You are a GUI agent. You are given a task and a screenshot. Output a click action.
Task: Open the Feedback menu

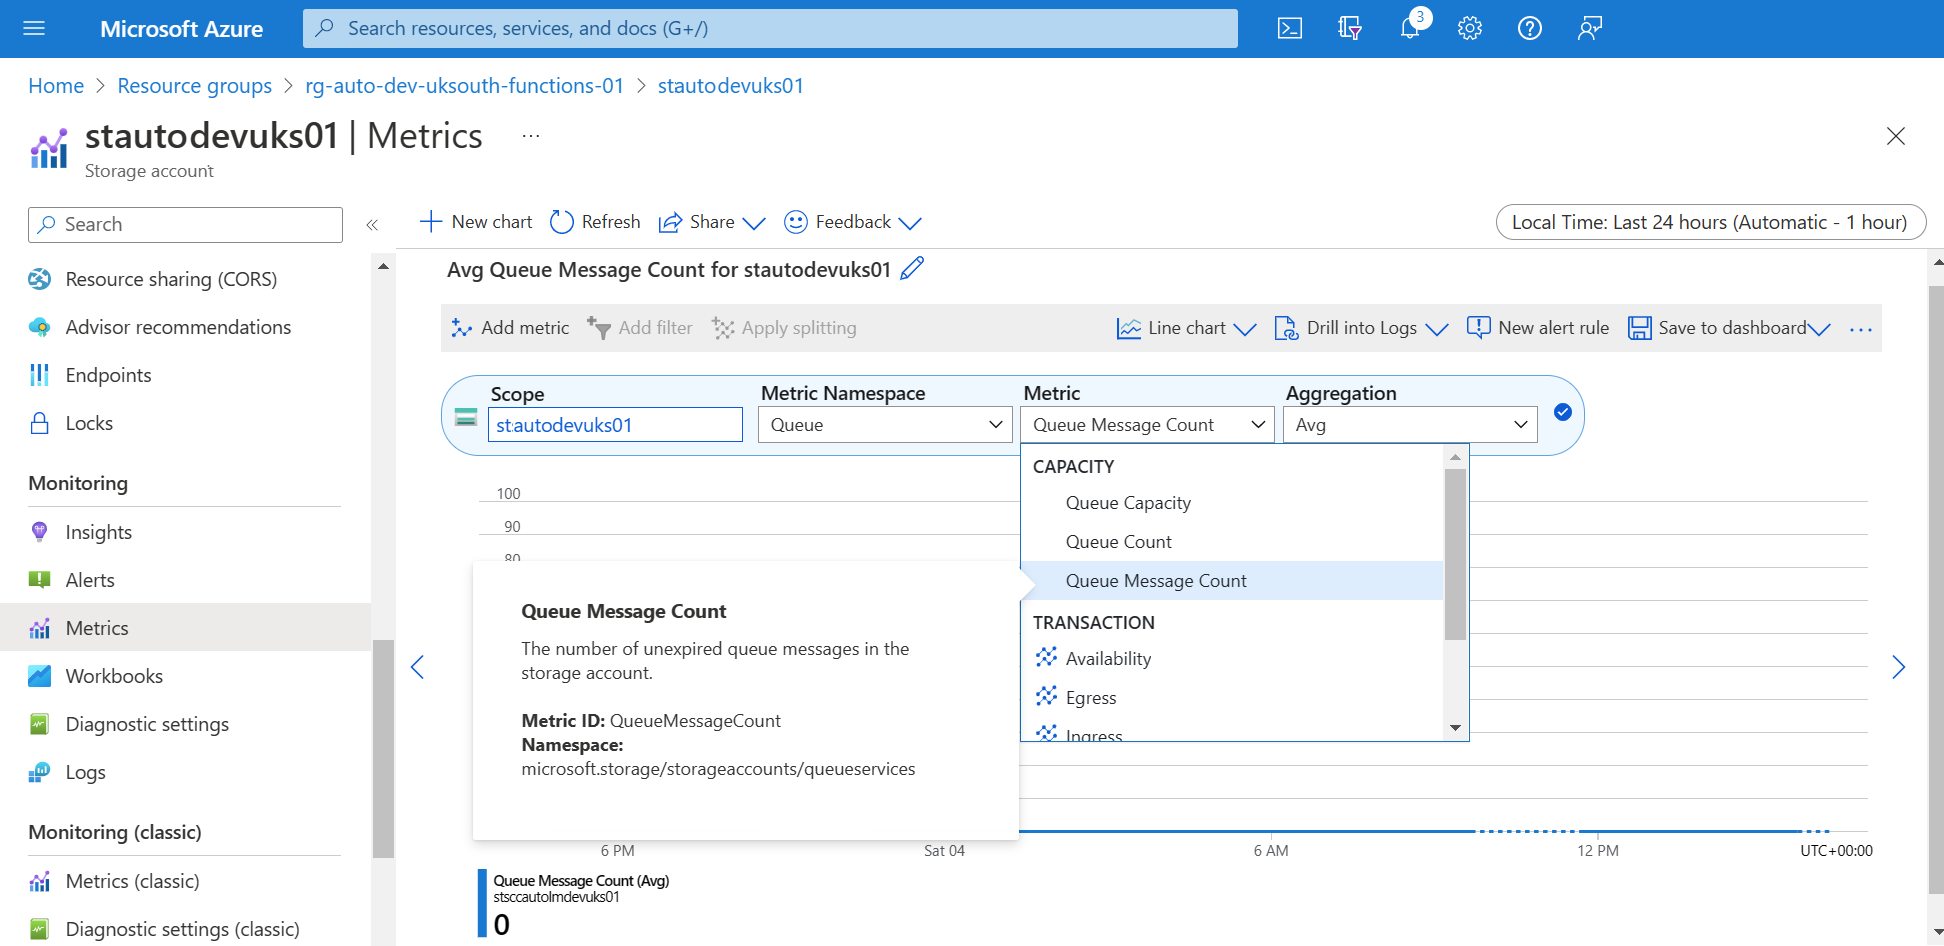[x=852, y=221]
